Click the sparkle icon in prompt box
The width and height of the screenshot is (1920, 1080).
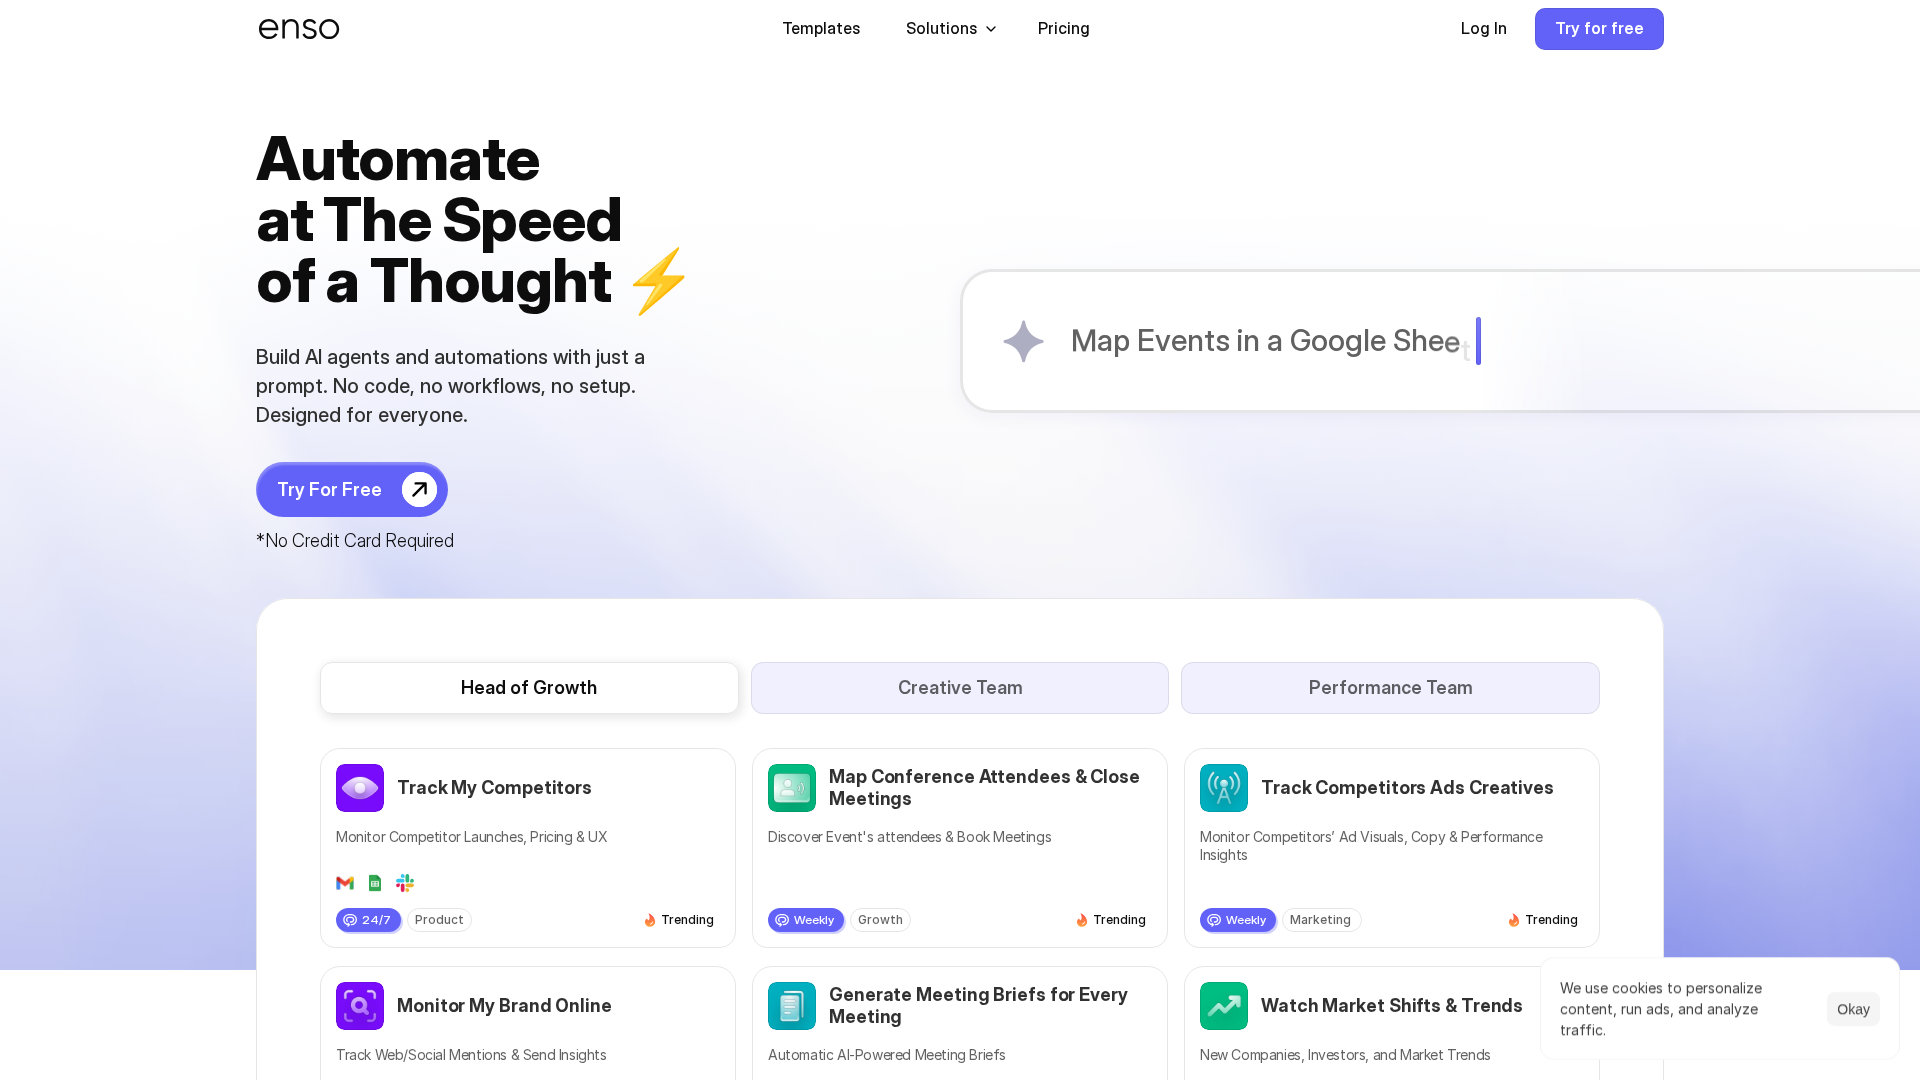(1023, 341)
